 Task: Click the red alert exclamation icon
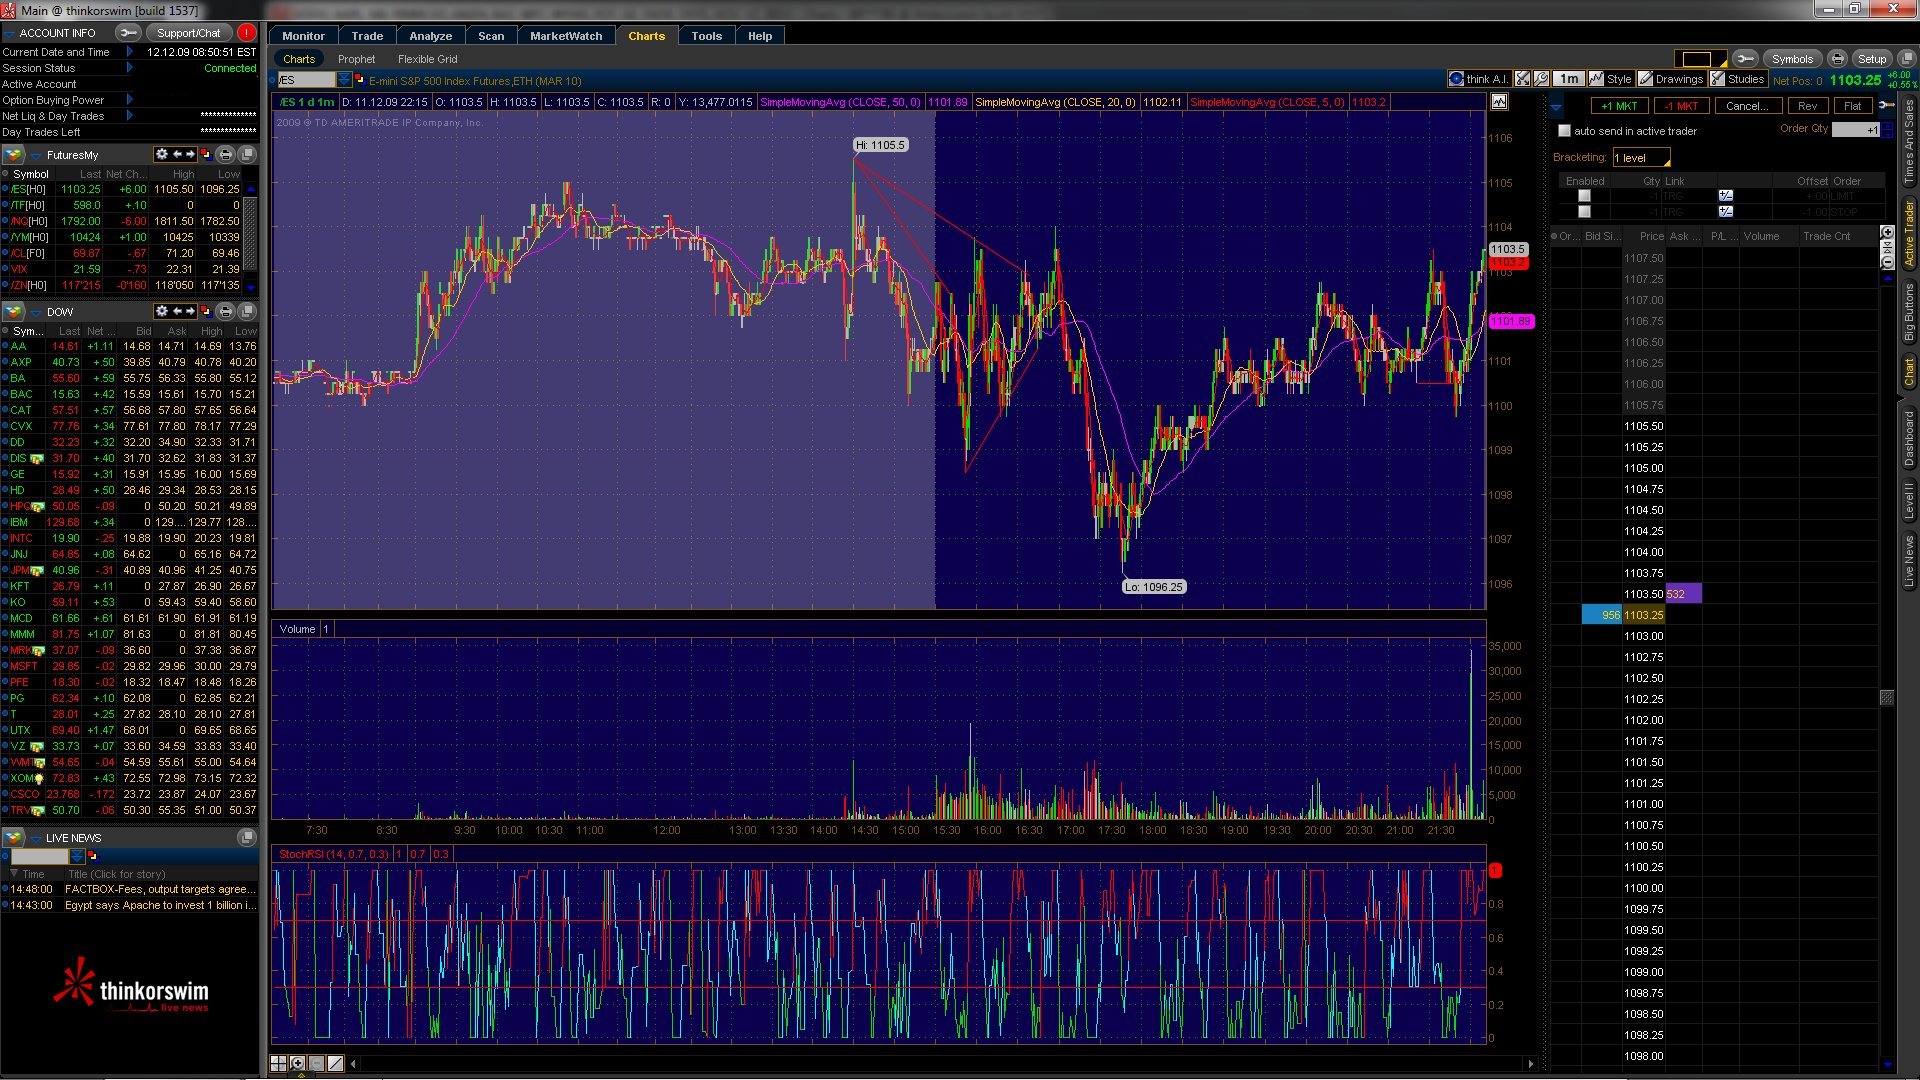tap(246, 33)
